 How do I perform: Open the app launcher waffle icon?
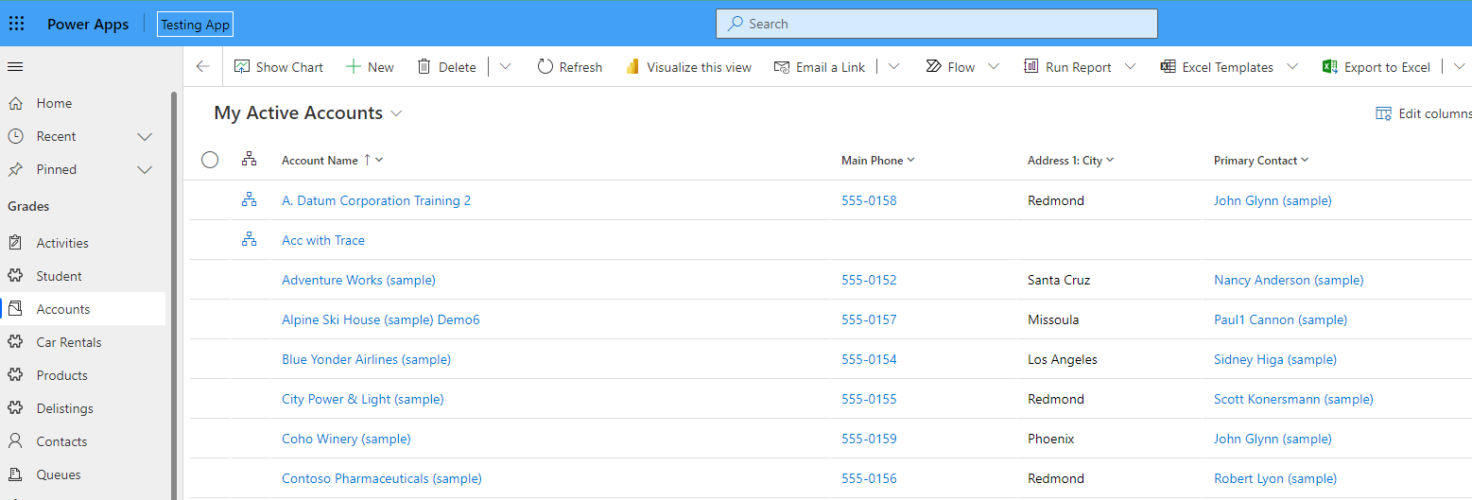tap(16, 24)
